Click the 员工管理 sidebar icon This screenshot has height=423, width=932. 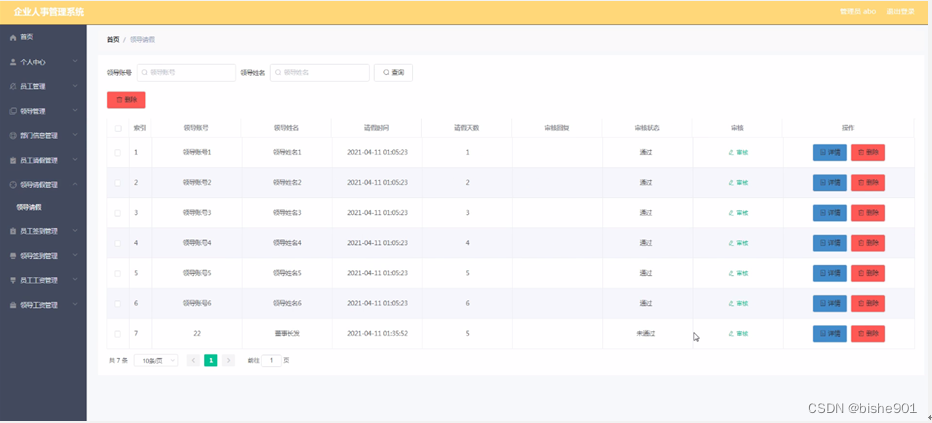13,87
